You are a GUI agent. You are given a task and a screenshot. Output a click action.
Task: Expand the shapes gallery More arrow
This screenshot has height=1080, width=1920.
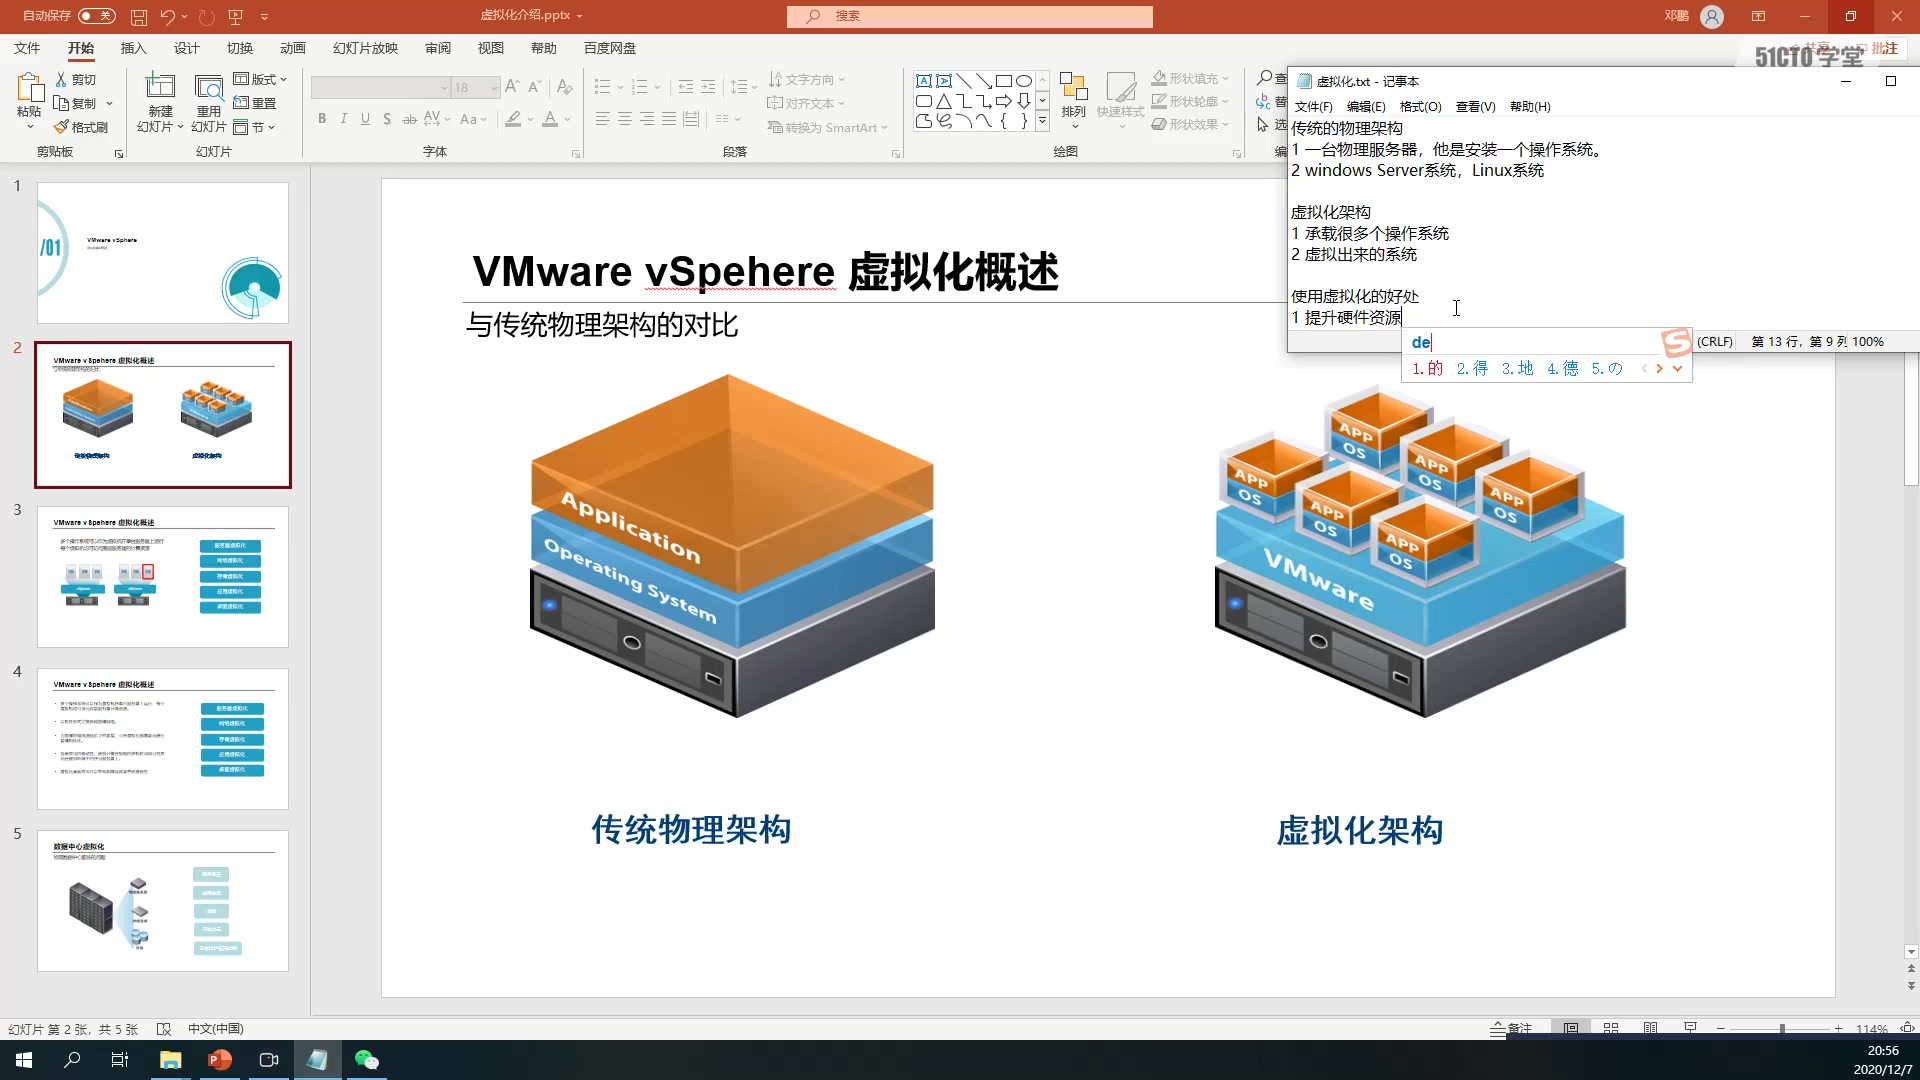pos(1042,121)
